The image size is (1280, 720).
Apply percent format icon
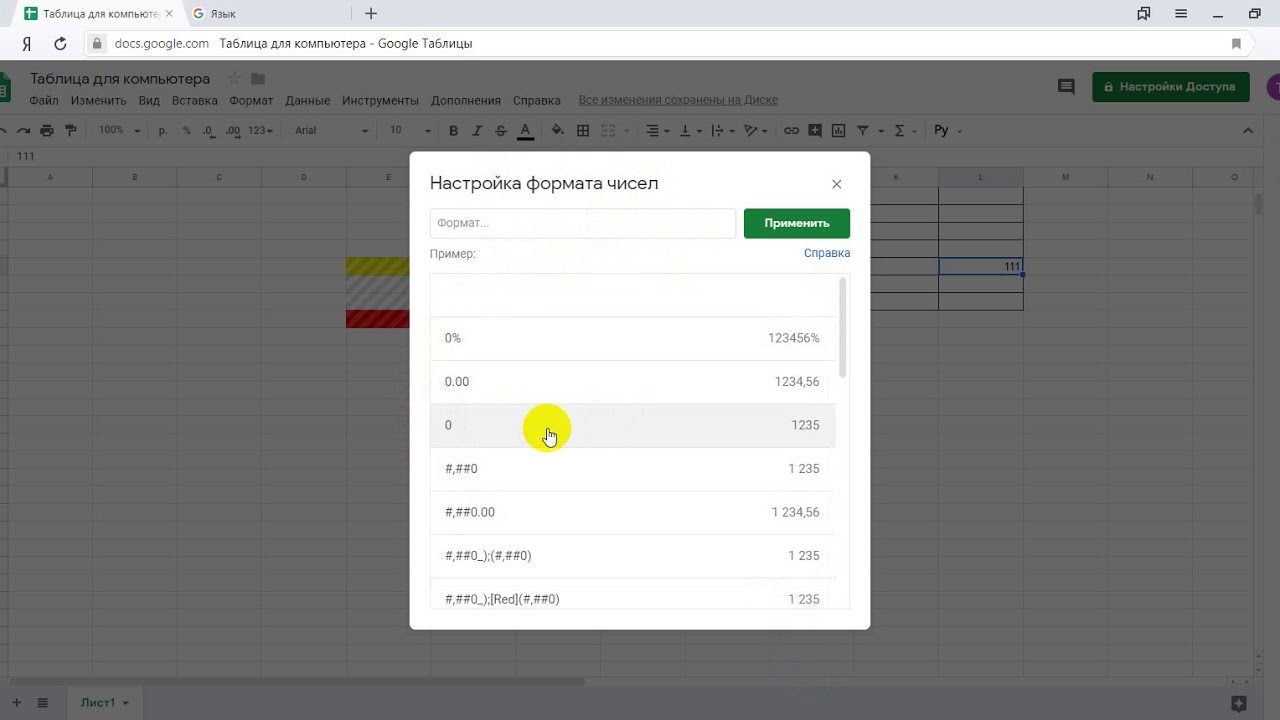tap(186, 130)
